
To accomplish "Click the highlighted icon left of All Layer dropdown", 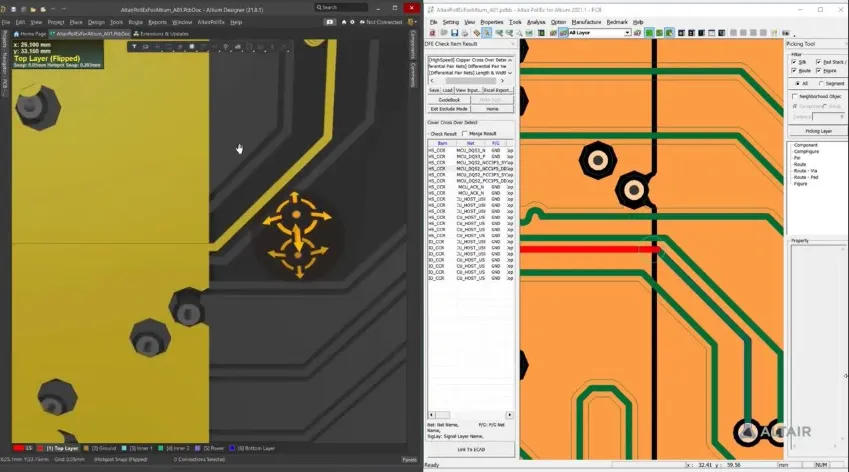I will (x=563, y=33).
